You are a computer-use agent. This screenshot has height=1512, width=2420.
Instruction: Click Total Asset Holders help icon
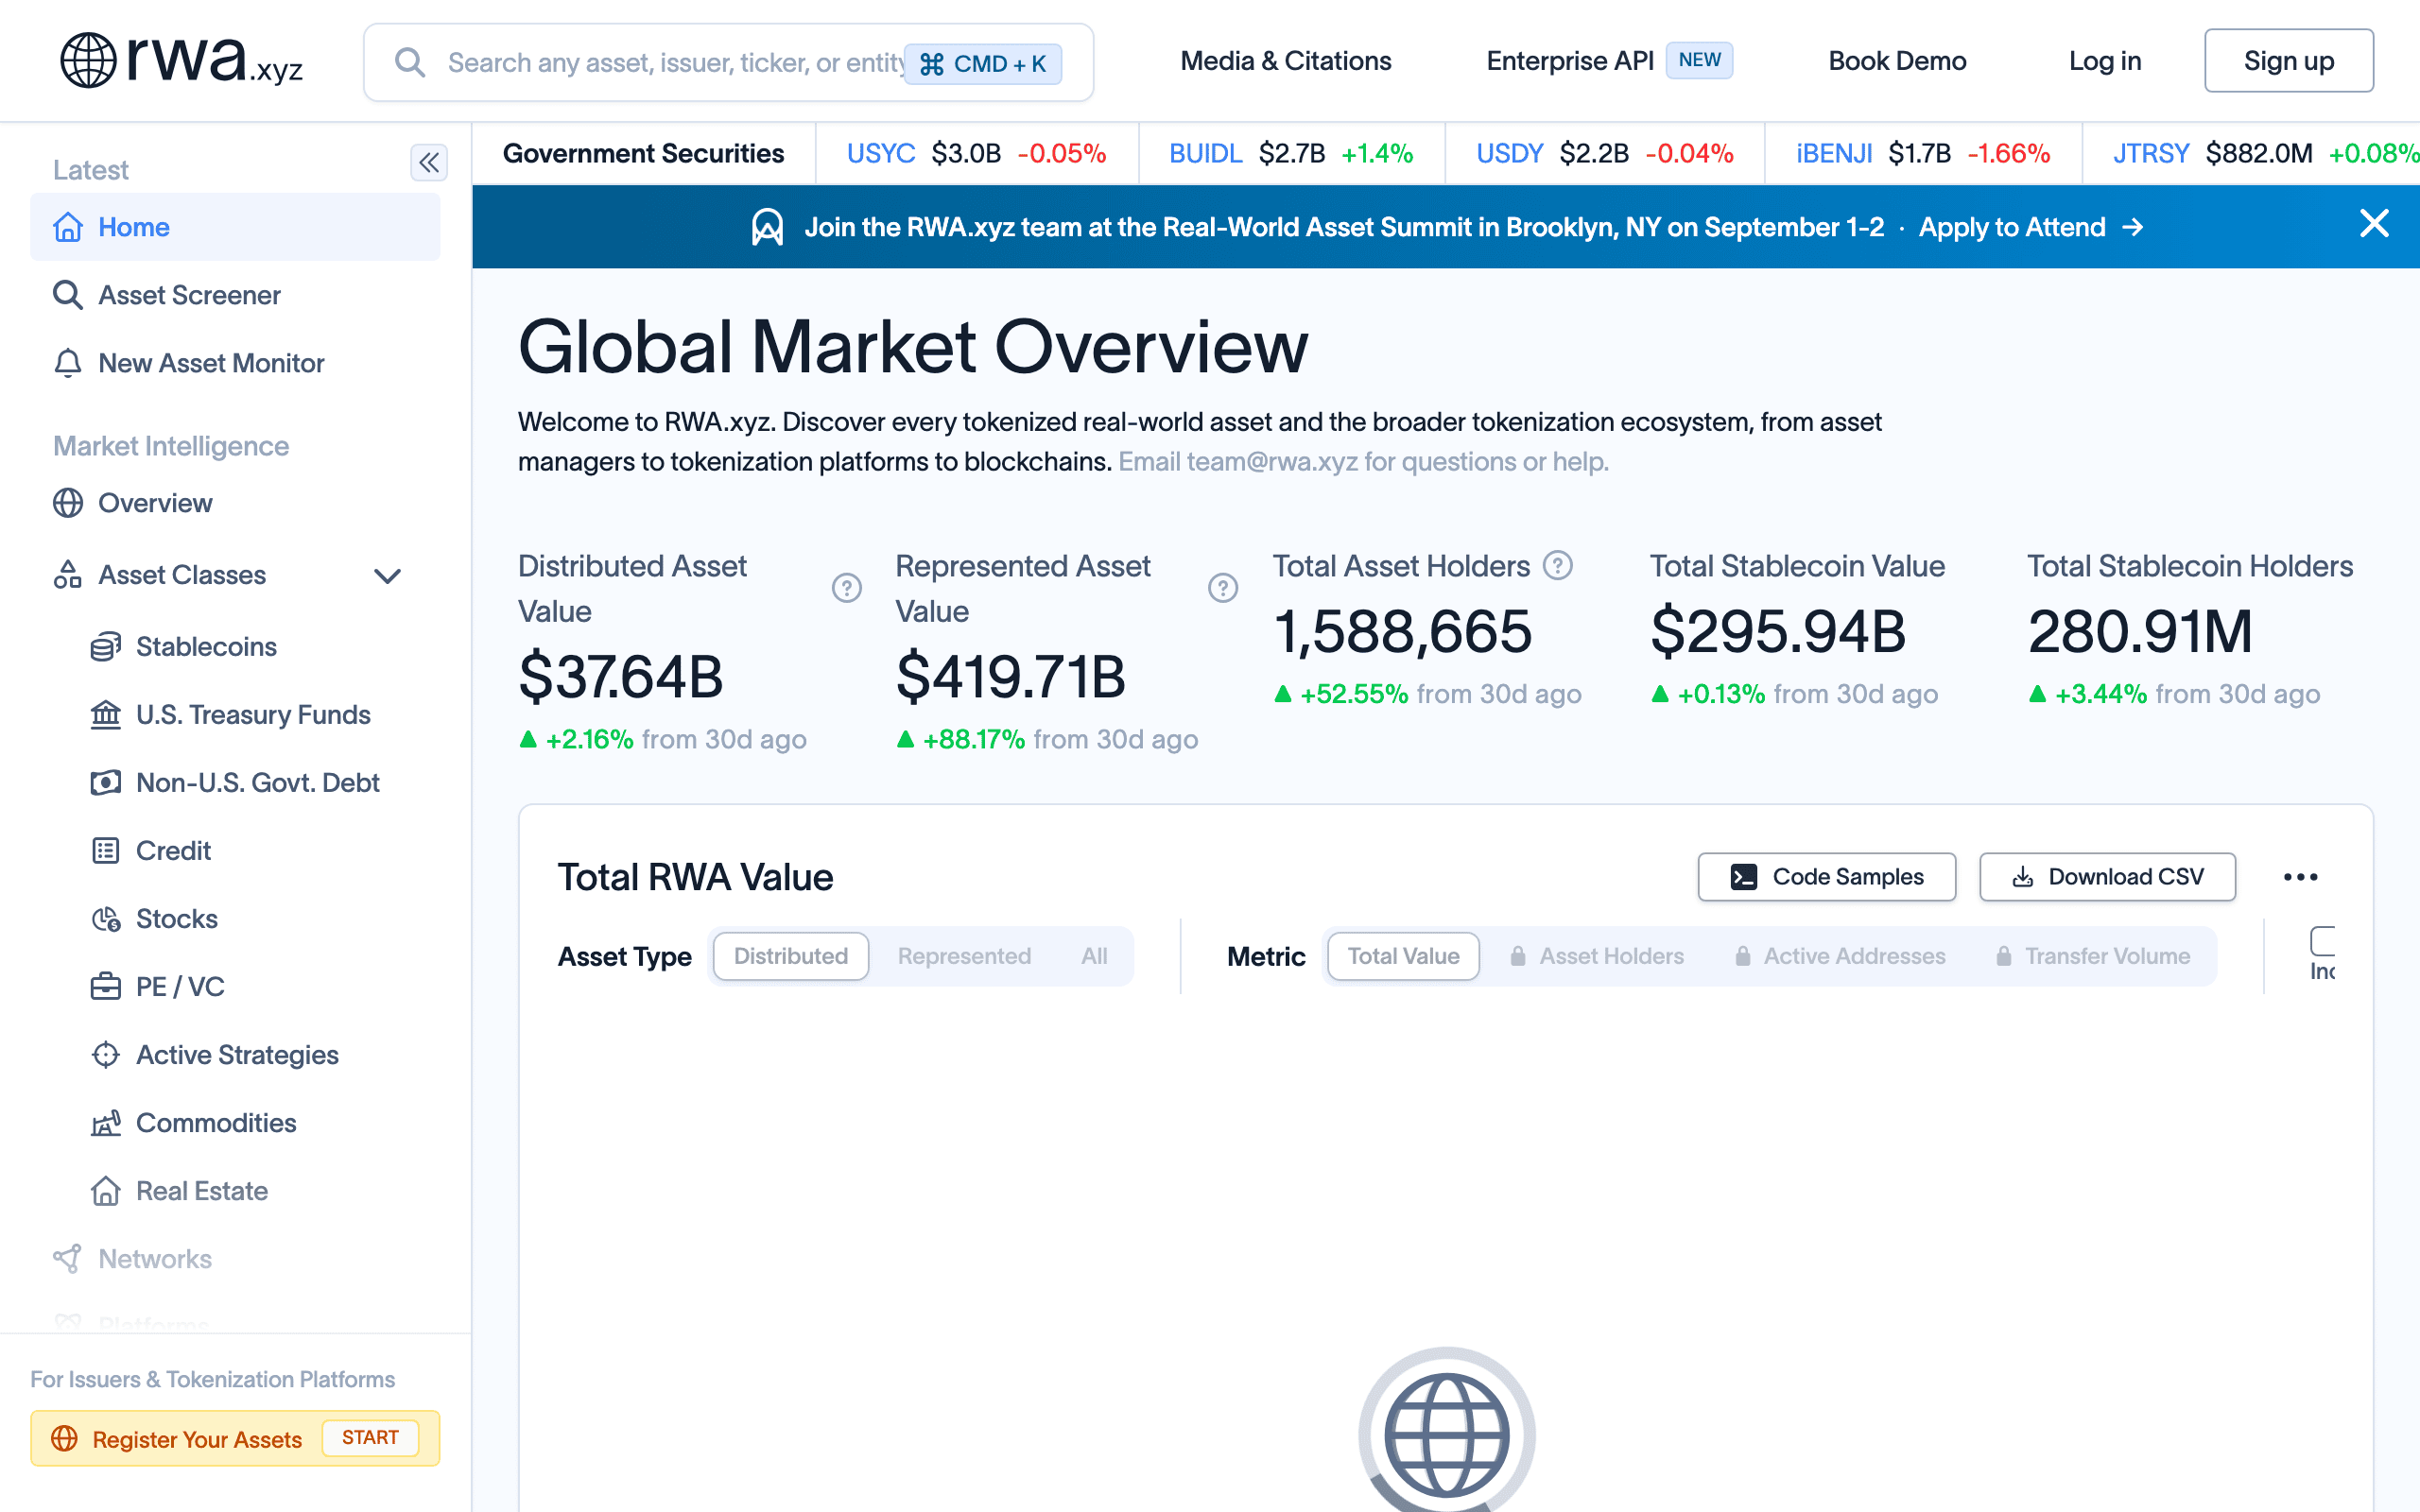tap(1558, 566)
